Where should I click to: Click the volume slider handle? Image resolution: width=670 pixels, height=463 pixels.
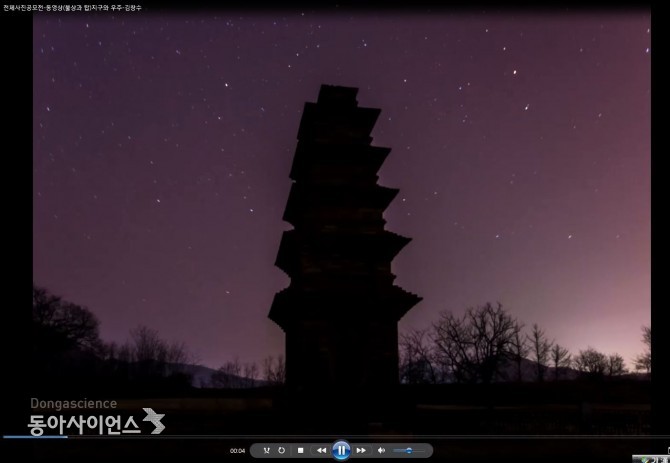click(409, 451)
